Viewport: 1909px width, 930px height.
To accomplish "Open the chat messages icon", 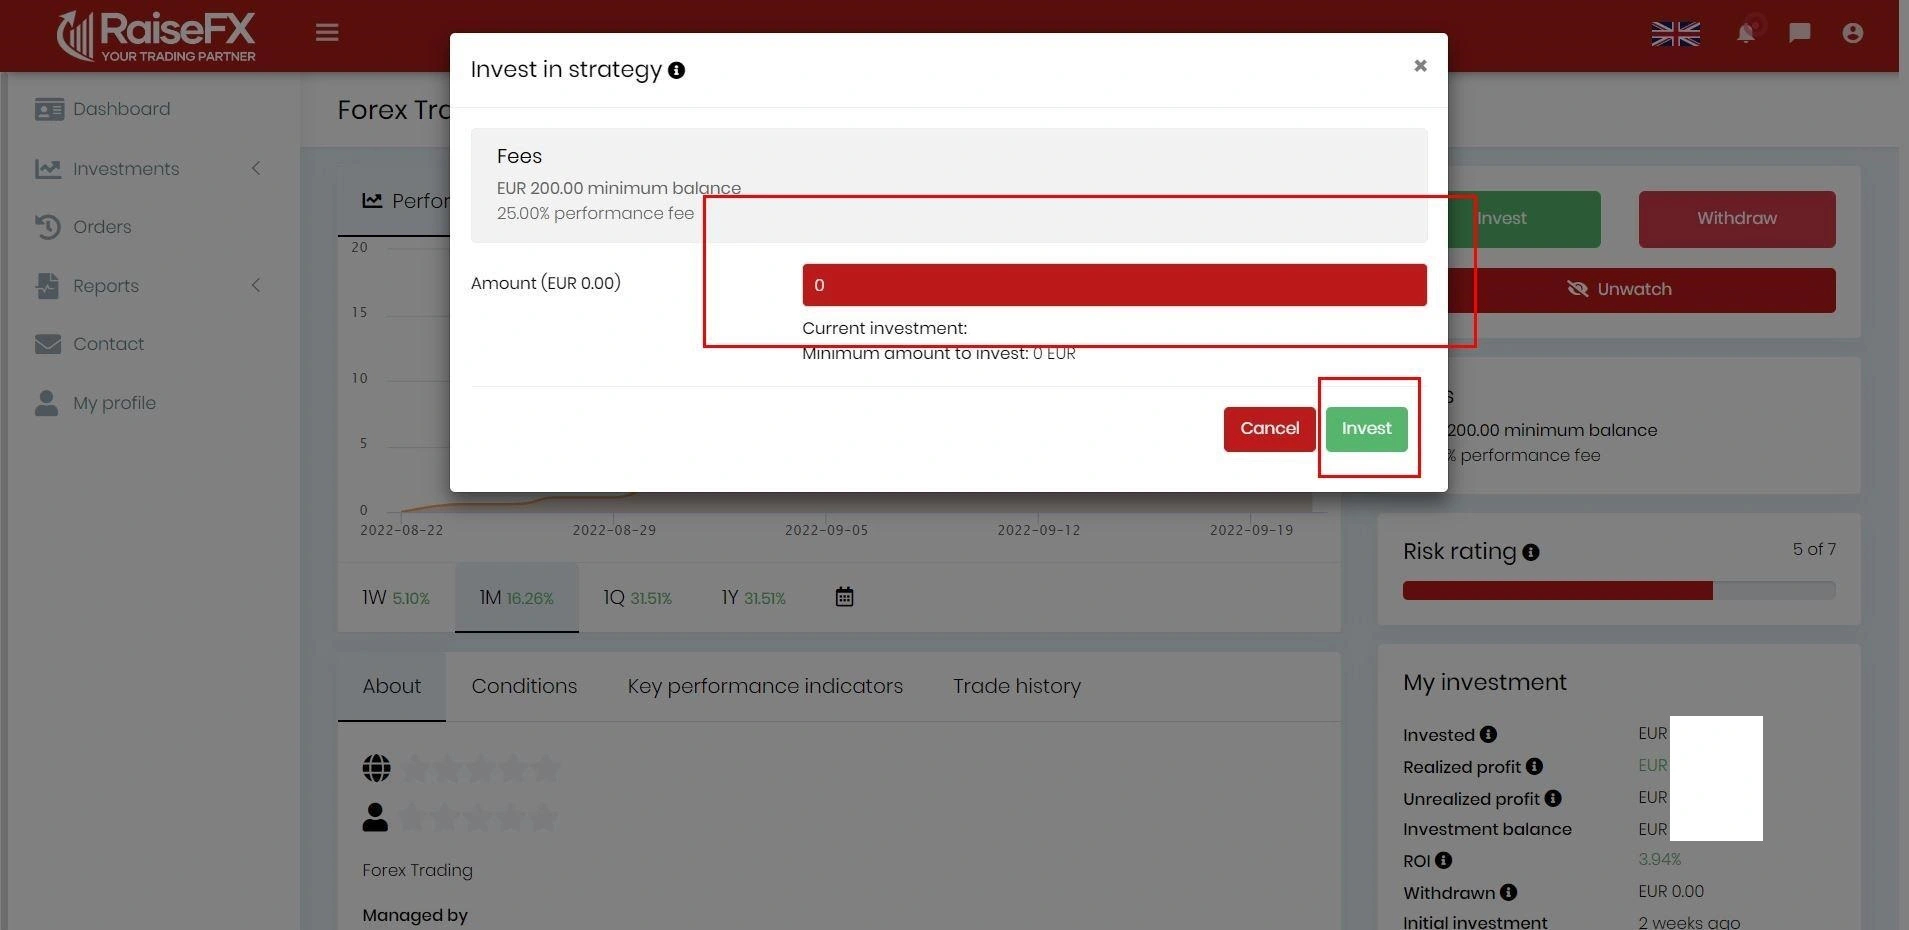I will (x=1799, y=33).
